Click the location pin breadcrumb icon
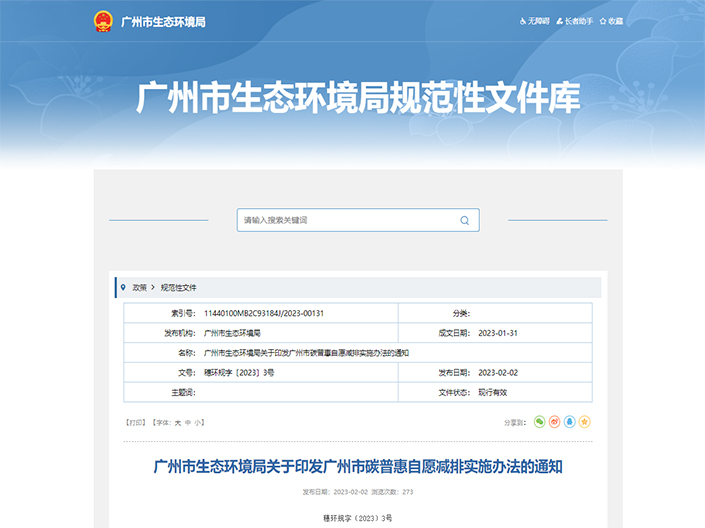Screen dimensions: 705x528 click(x=123, y=287)
